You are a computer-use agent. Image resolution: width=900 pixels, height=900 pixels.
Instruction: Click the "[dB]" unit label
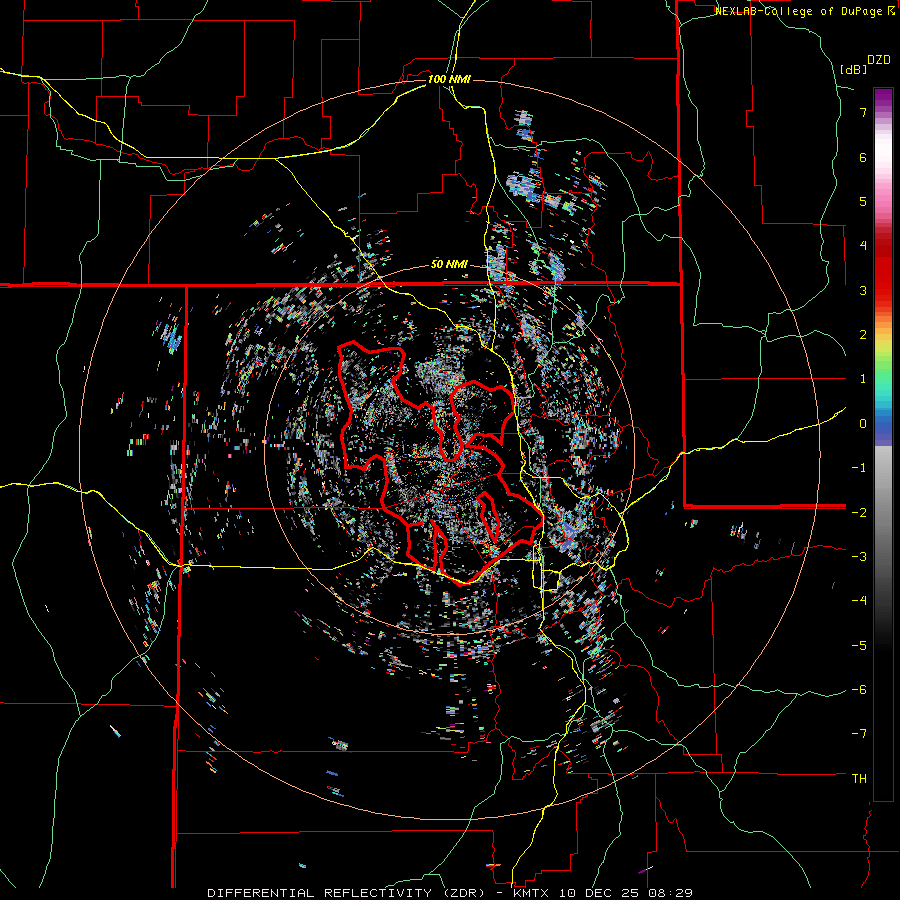pos(853,69)
